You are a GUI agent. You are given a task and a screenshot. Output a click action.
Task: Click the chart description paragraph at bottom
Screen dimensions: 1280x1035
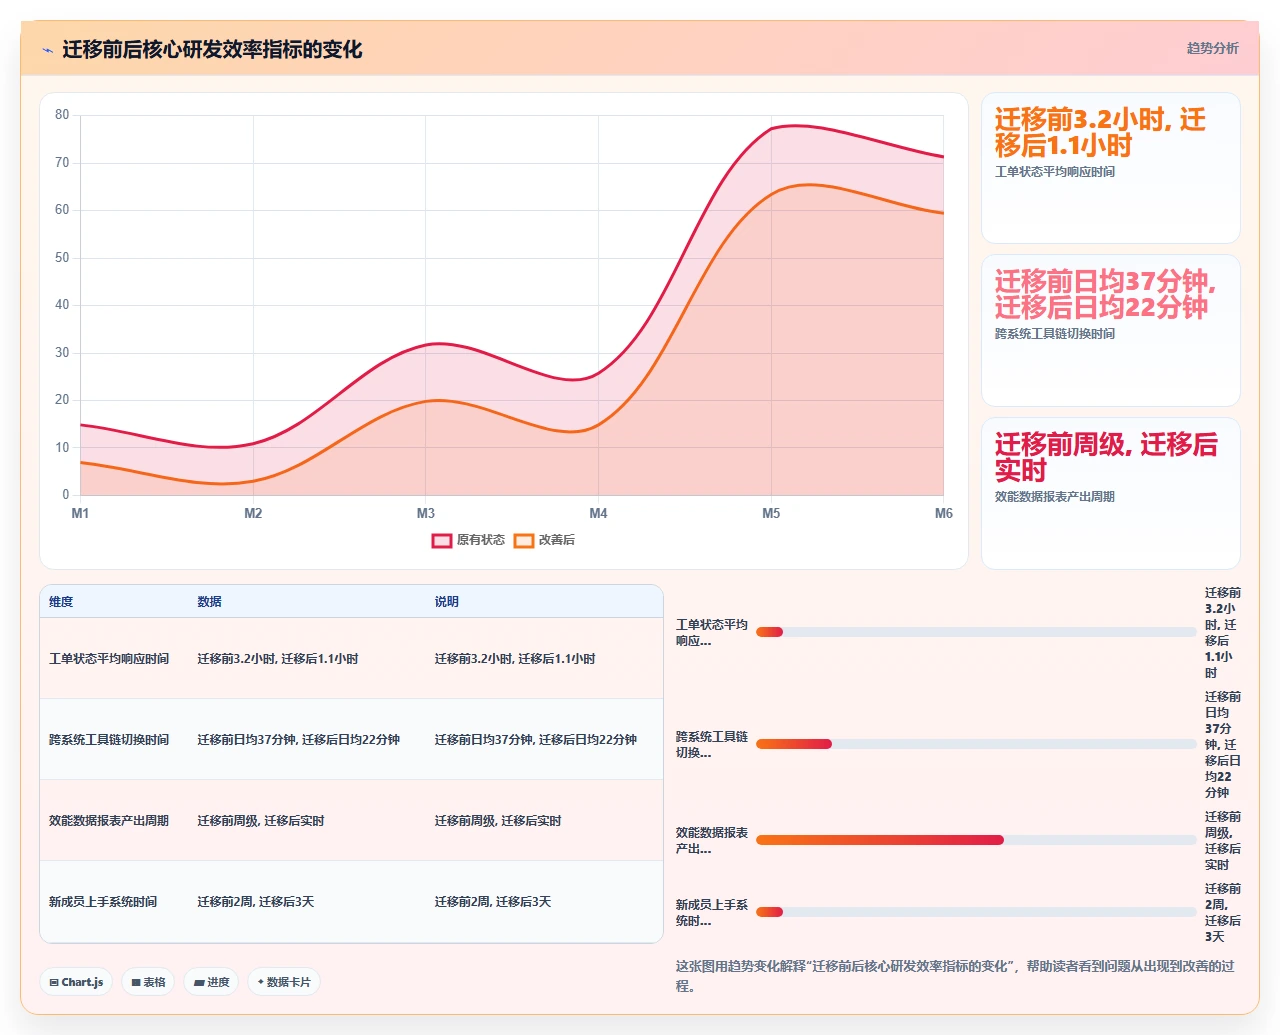coord(957,976)
